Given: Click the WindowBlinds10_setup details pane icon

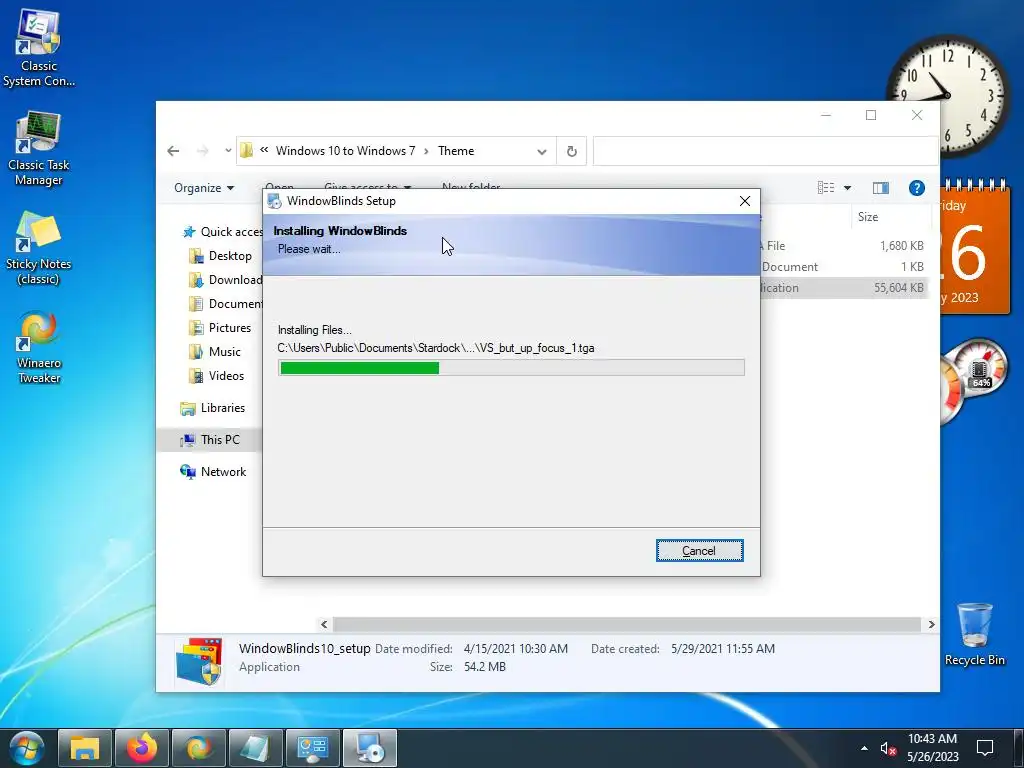Looking at the screenshot, I should coord(199,662).
